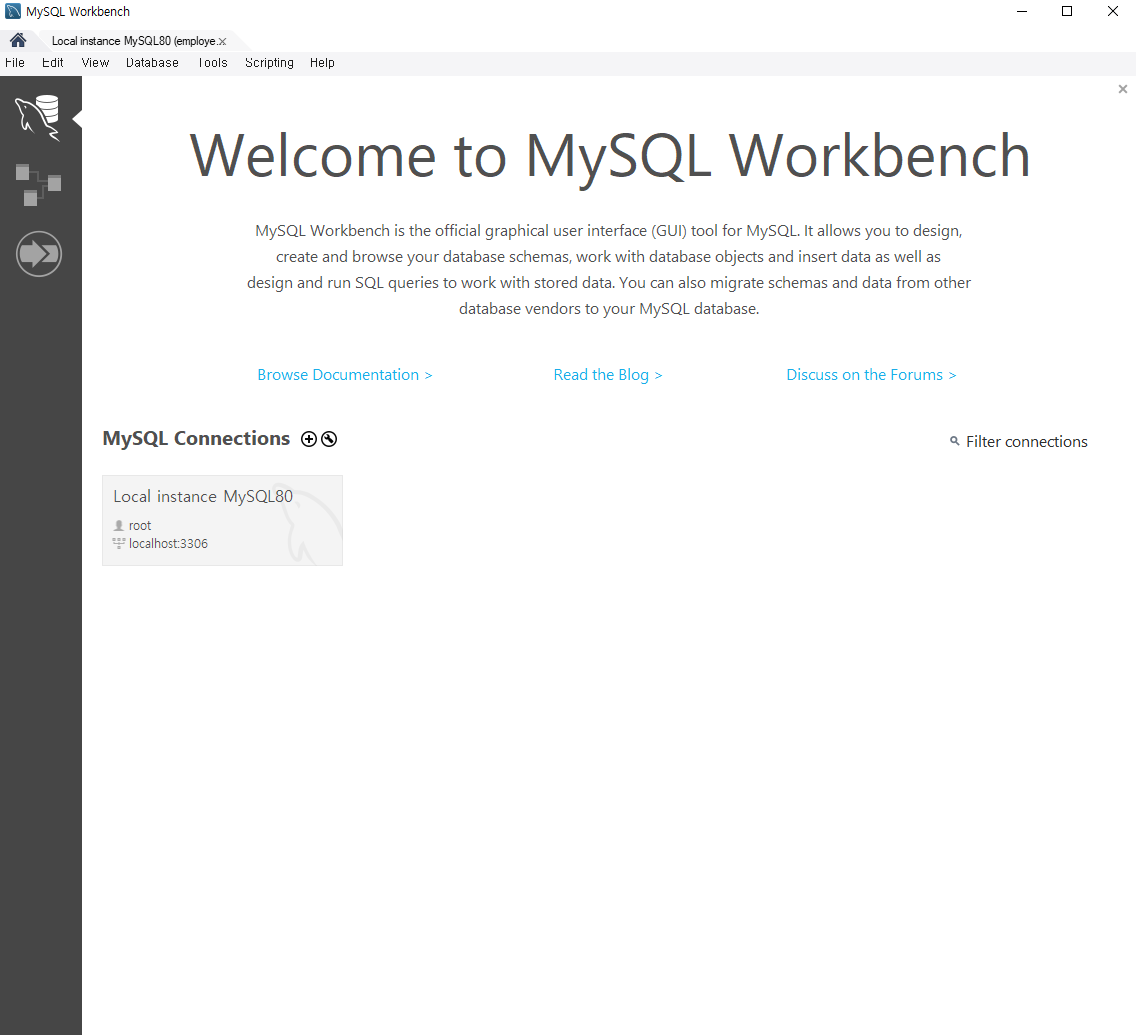This screenshot has width=1137, height=1036.
Task: Follow the Read the Blog link
Action: (608, 375)
